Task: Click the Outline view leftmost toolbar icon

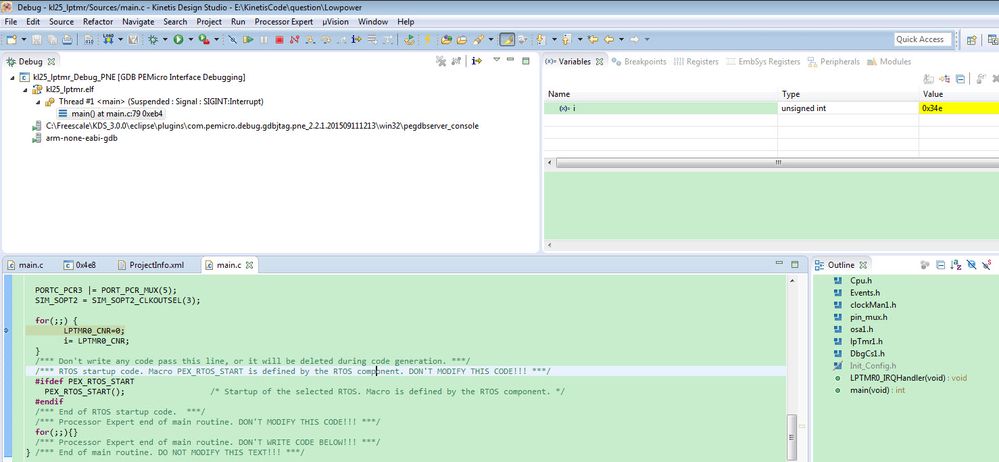Action: pos(925,264)
